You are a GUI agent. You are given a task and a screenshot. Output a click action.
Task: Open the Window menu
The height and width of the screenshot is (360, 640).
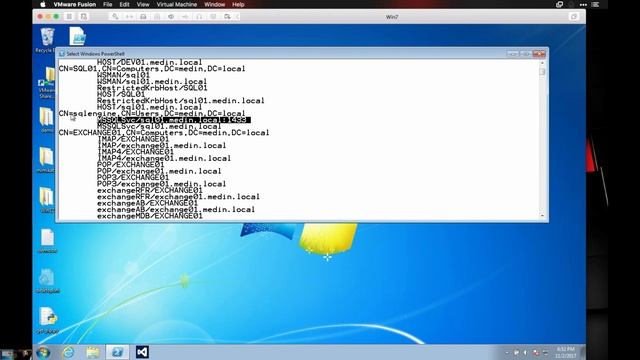(215, 4)
